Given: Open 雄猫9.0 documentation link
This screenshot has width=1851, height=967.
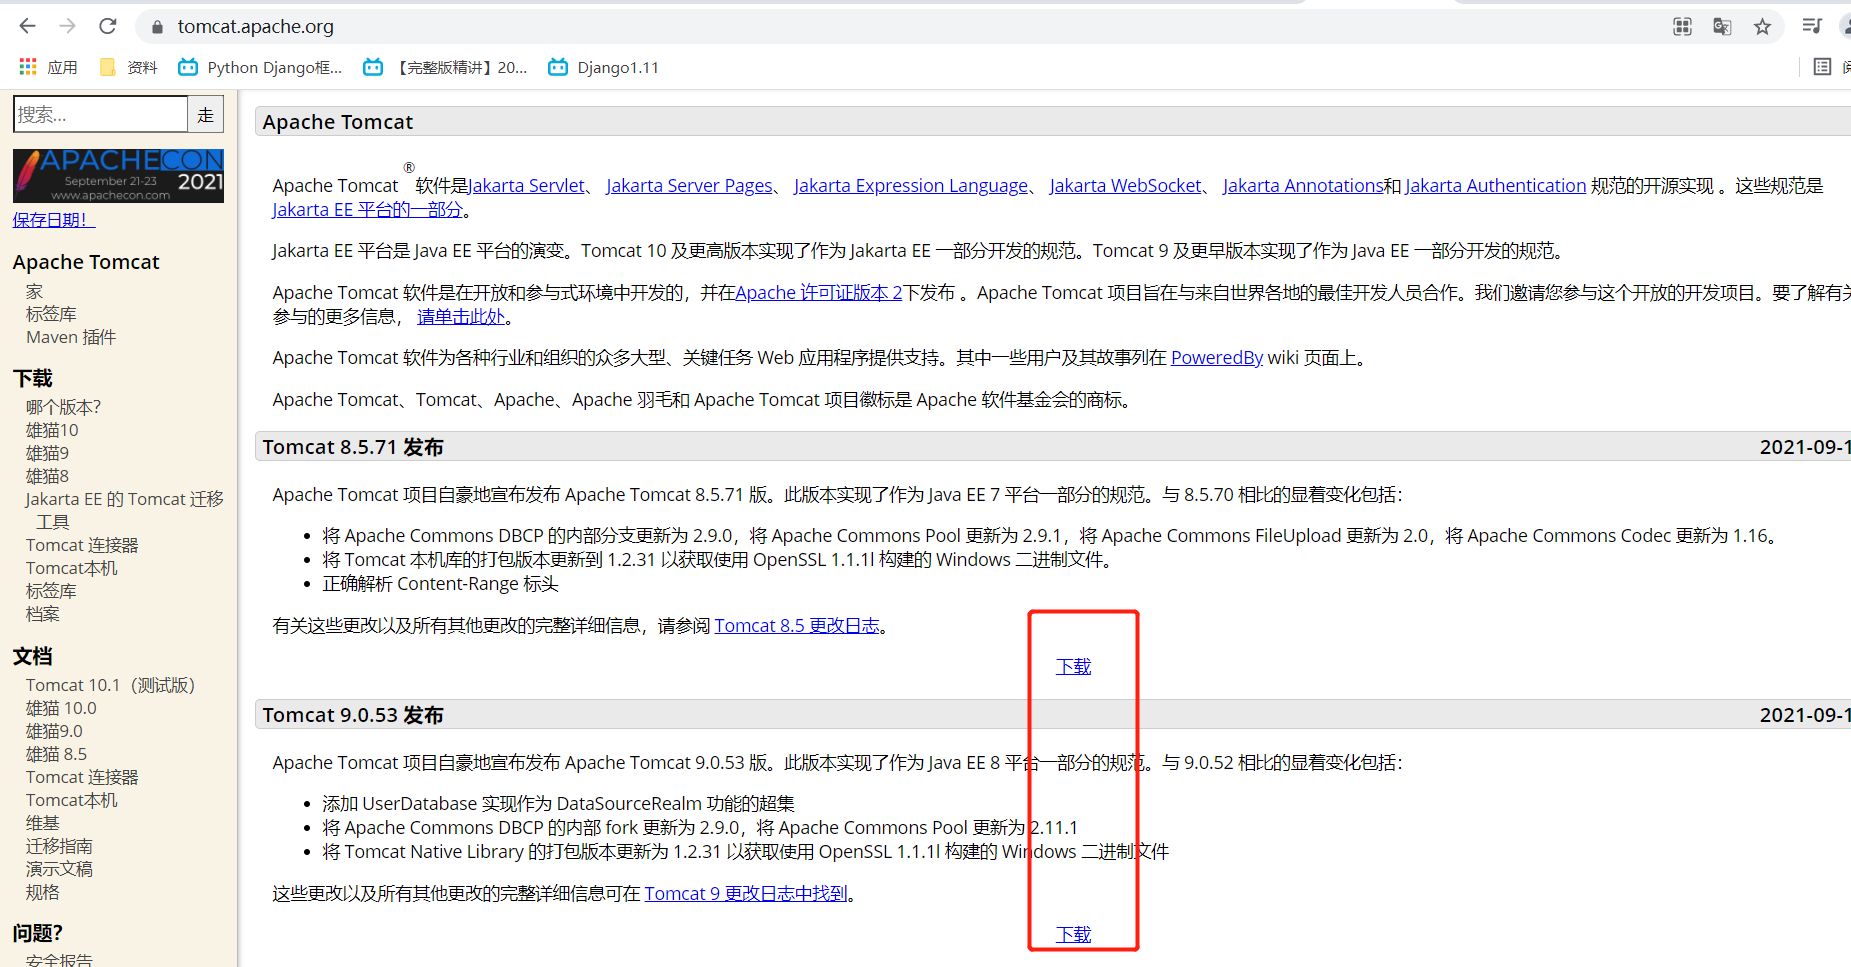Looking at the screenshot, I should pyautogui.click(x=54, y=731).
